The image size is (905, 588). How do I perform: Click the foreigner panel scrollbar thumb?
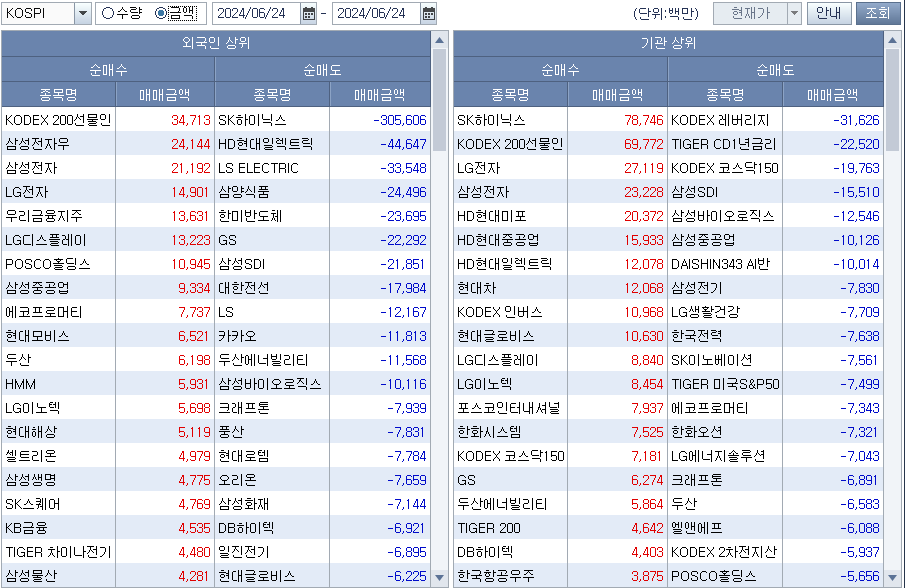(x=439, y=100)
